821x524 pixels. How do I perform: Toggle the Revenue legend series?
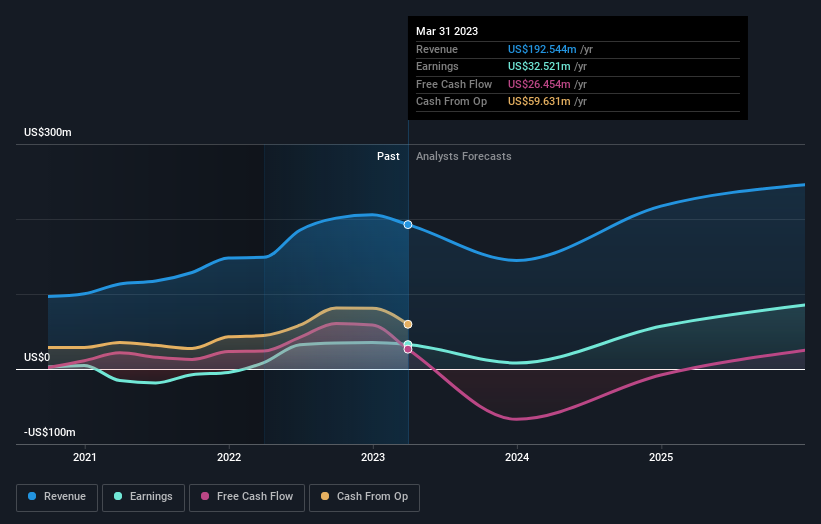57,497
